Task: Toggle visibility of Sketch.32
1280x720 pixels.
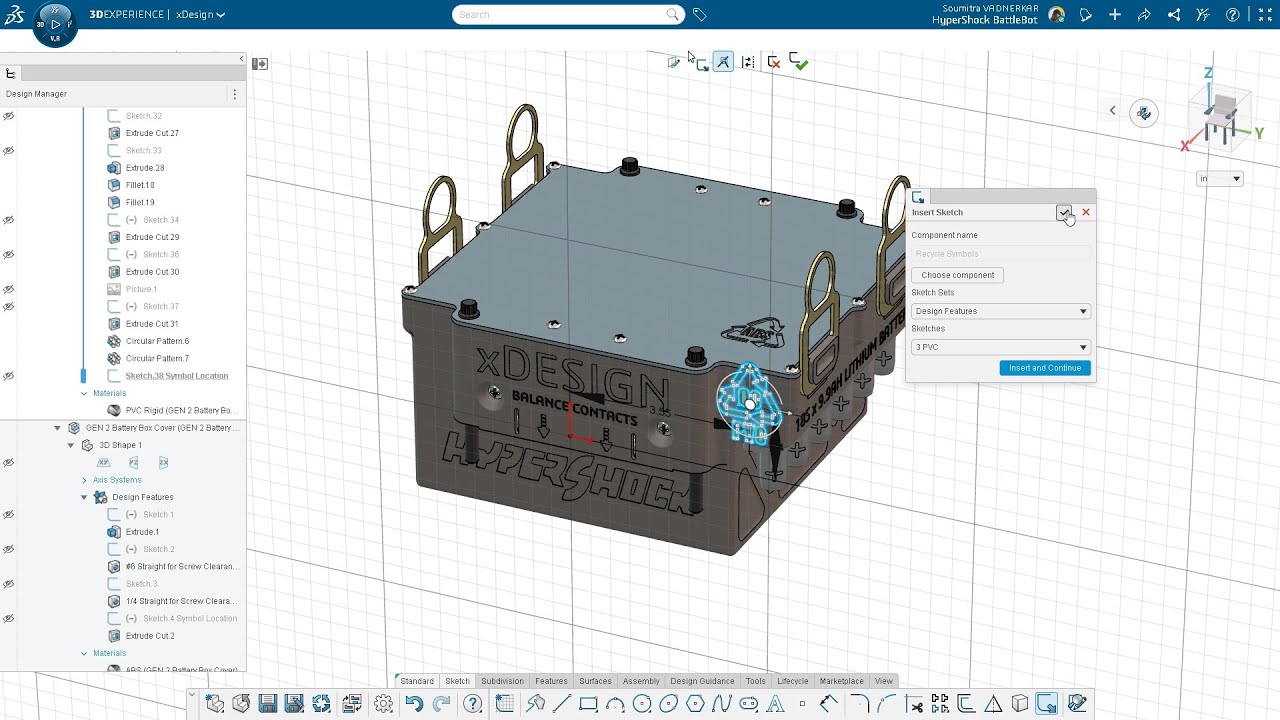Action: click(9, 116)
